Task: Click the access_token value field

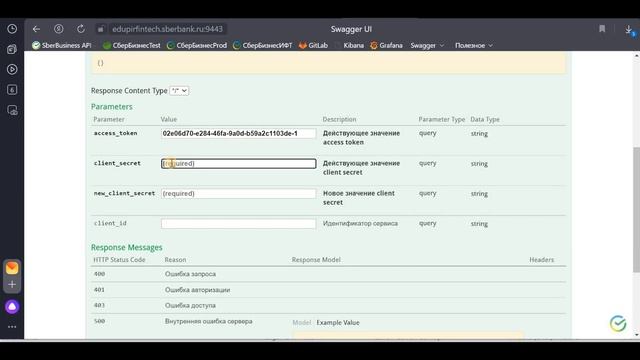Action: tap(238, 133)
